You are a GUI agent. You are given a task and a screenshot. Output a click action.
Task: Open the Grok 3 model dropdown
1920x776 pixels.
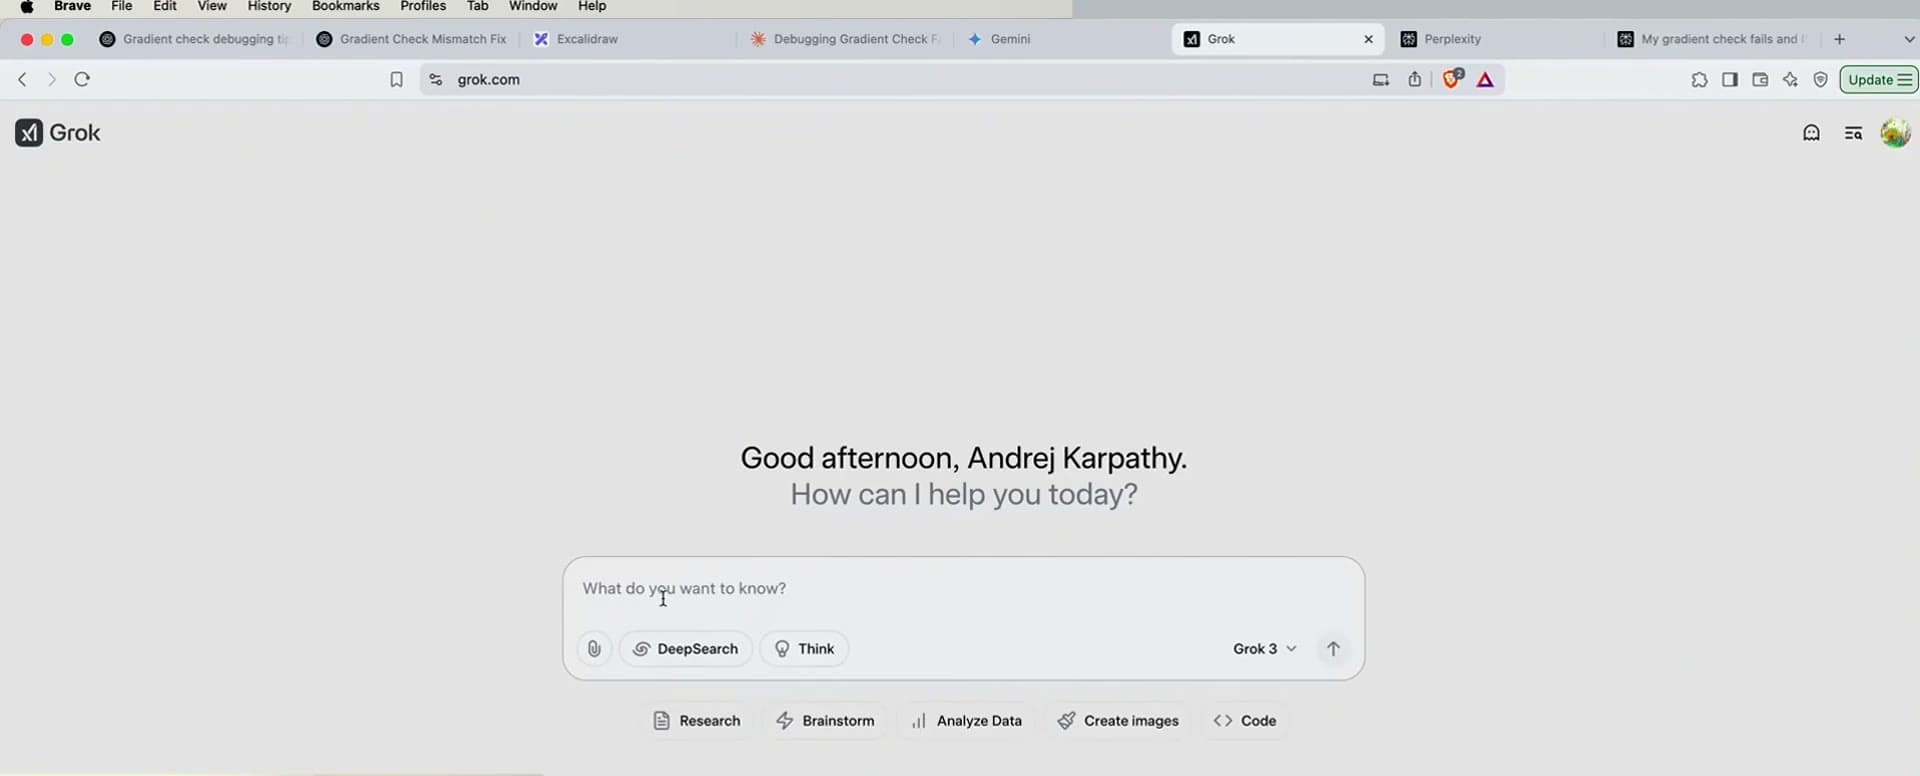pyautogui.click(x=1264, y=649)
